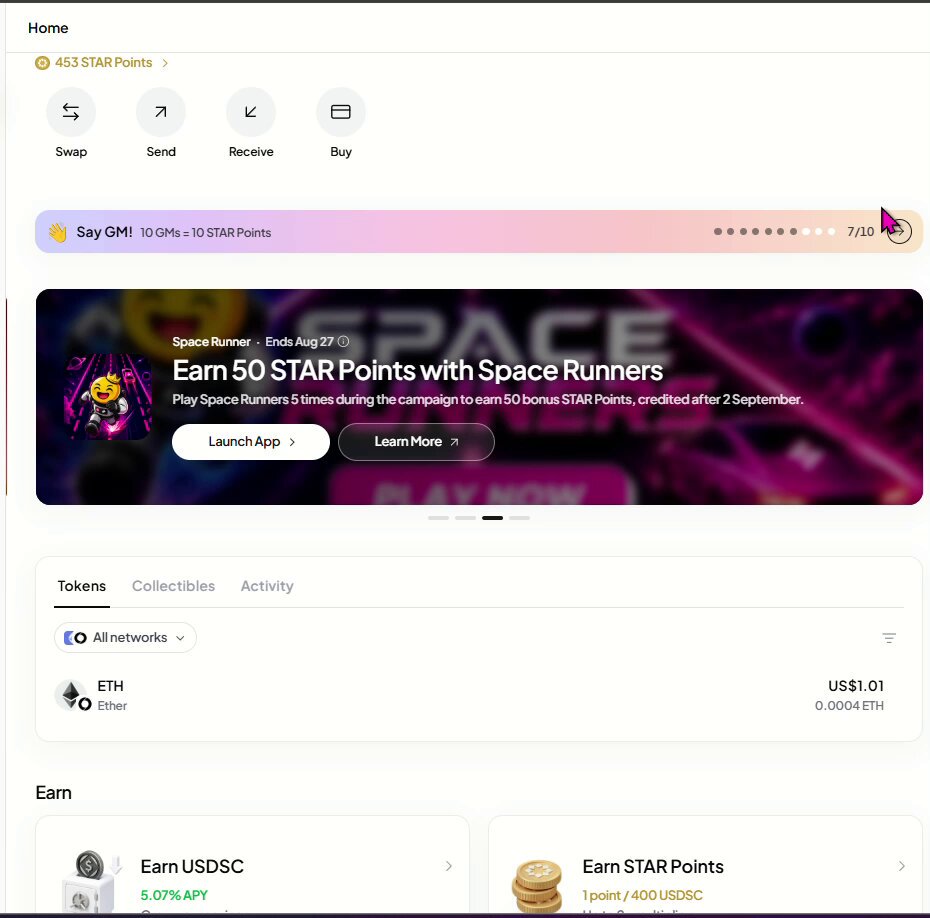Click the Launch App button

tap(251, 442)
